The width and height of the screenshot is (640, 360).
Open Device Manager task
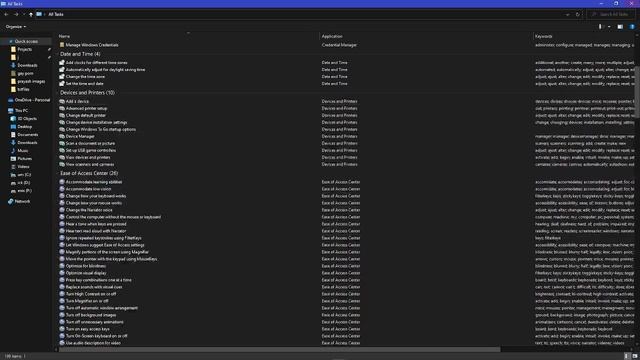point(80,136)
